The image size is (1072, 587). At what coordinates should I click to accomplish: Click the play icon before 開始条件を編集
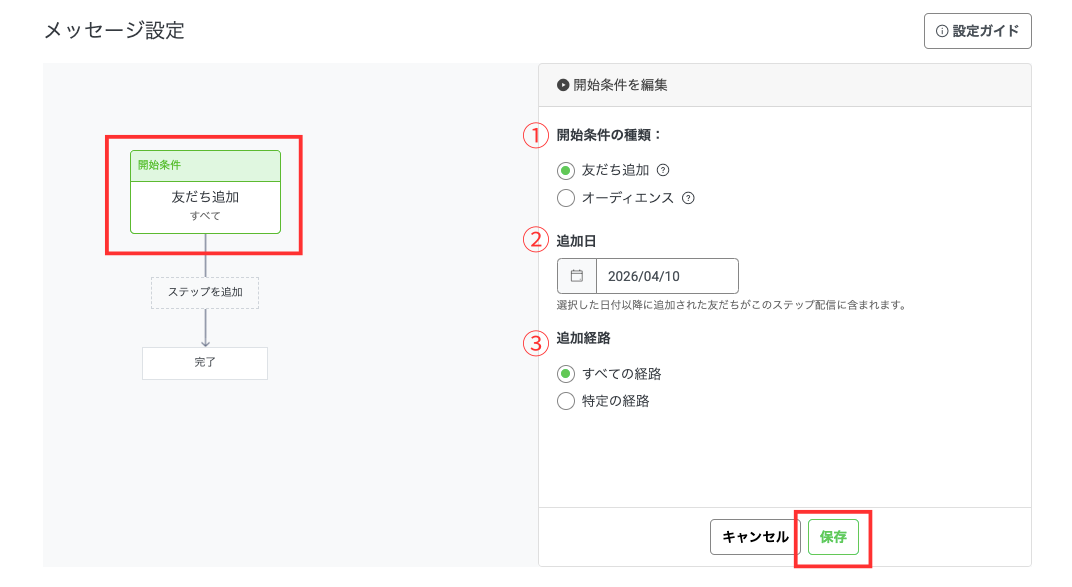(x=563, y=86)
